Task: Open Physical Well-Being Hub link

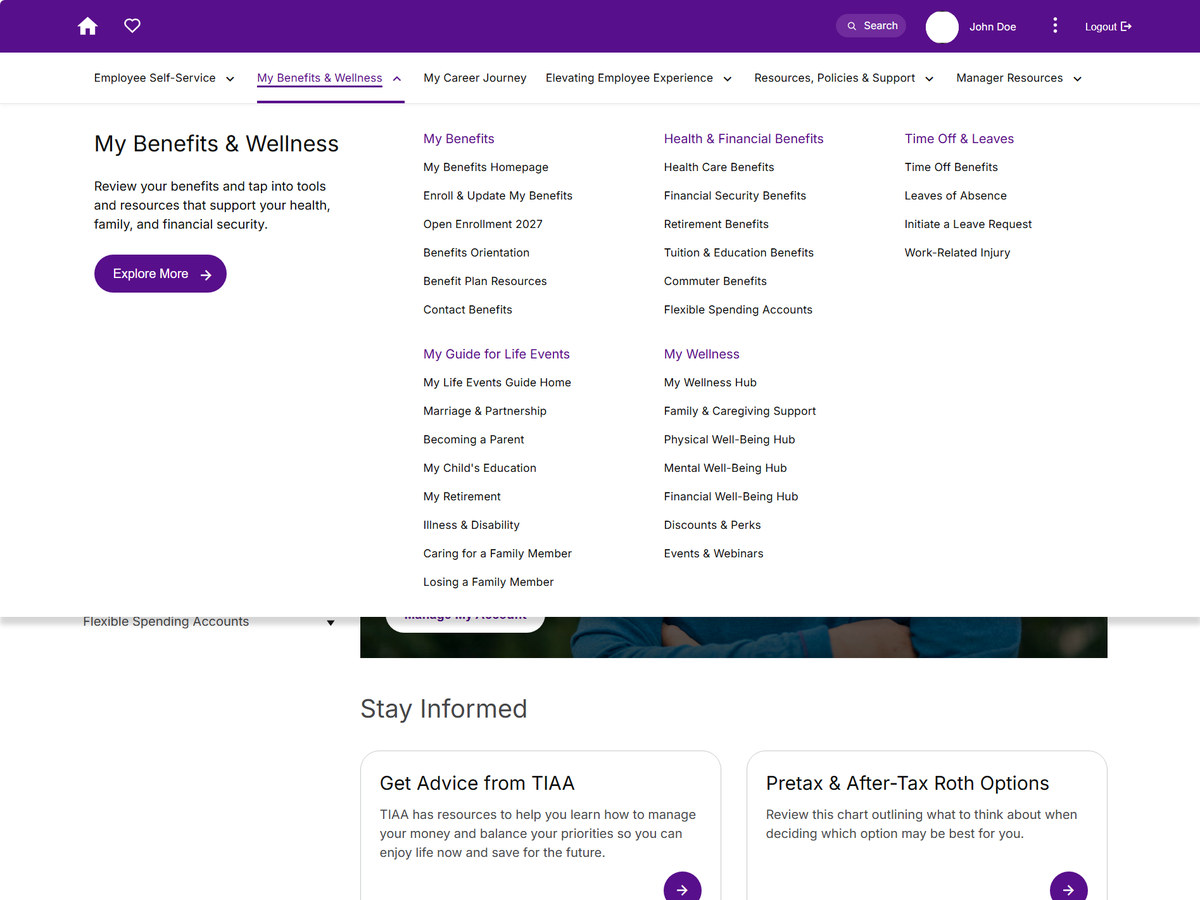Action: (729, 440)
